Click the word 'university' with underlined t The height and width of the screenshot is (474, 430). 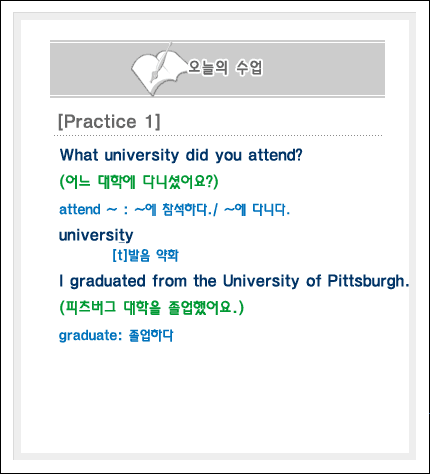point(96,235)
